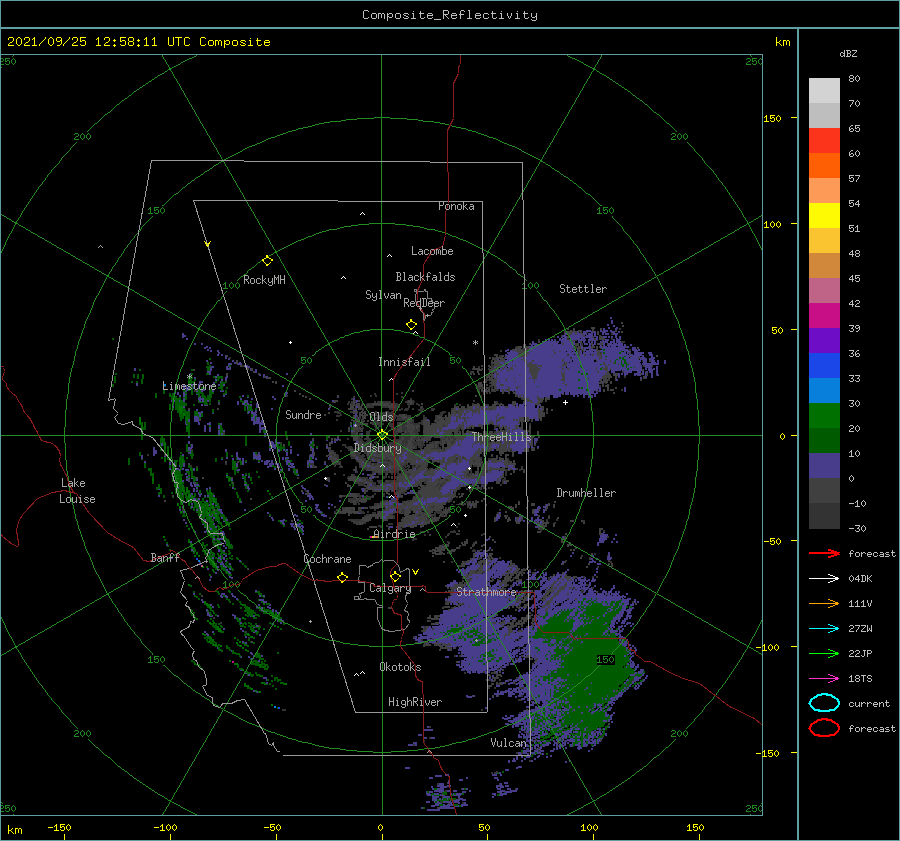
Task: Click the dark orange 60 dBZ swatch
Action: [x=824, y=166]
